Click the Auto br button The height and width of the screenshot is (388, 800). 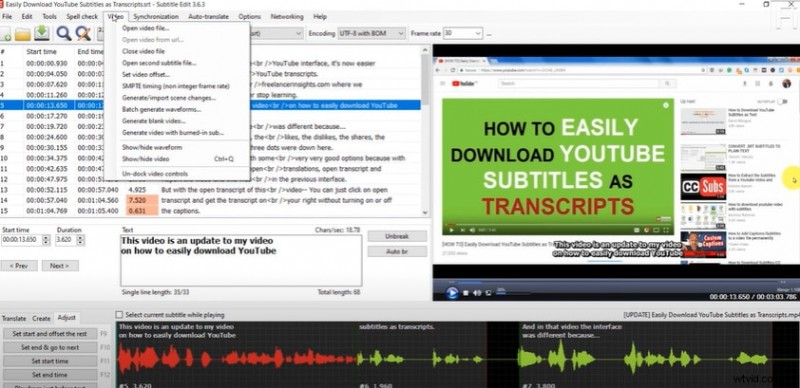click(397, 252)
